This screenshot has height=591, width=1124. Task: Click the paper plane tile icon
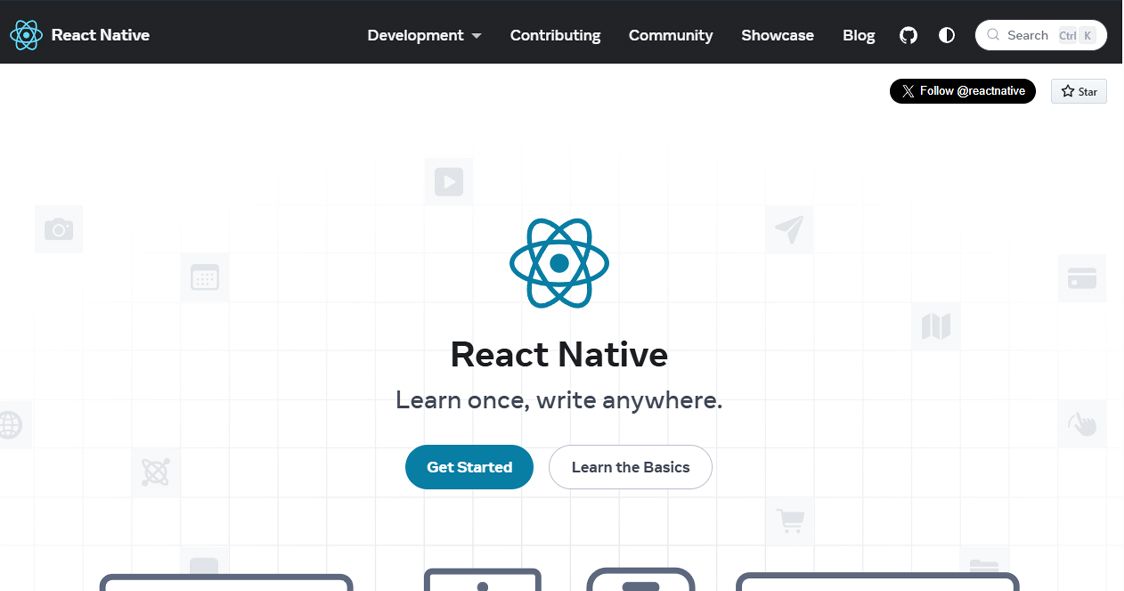789,230
